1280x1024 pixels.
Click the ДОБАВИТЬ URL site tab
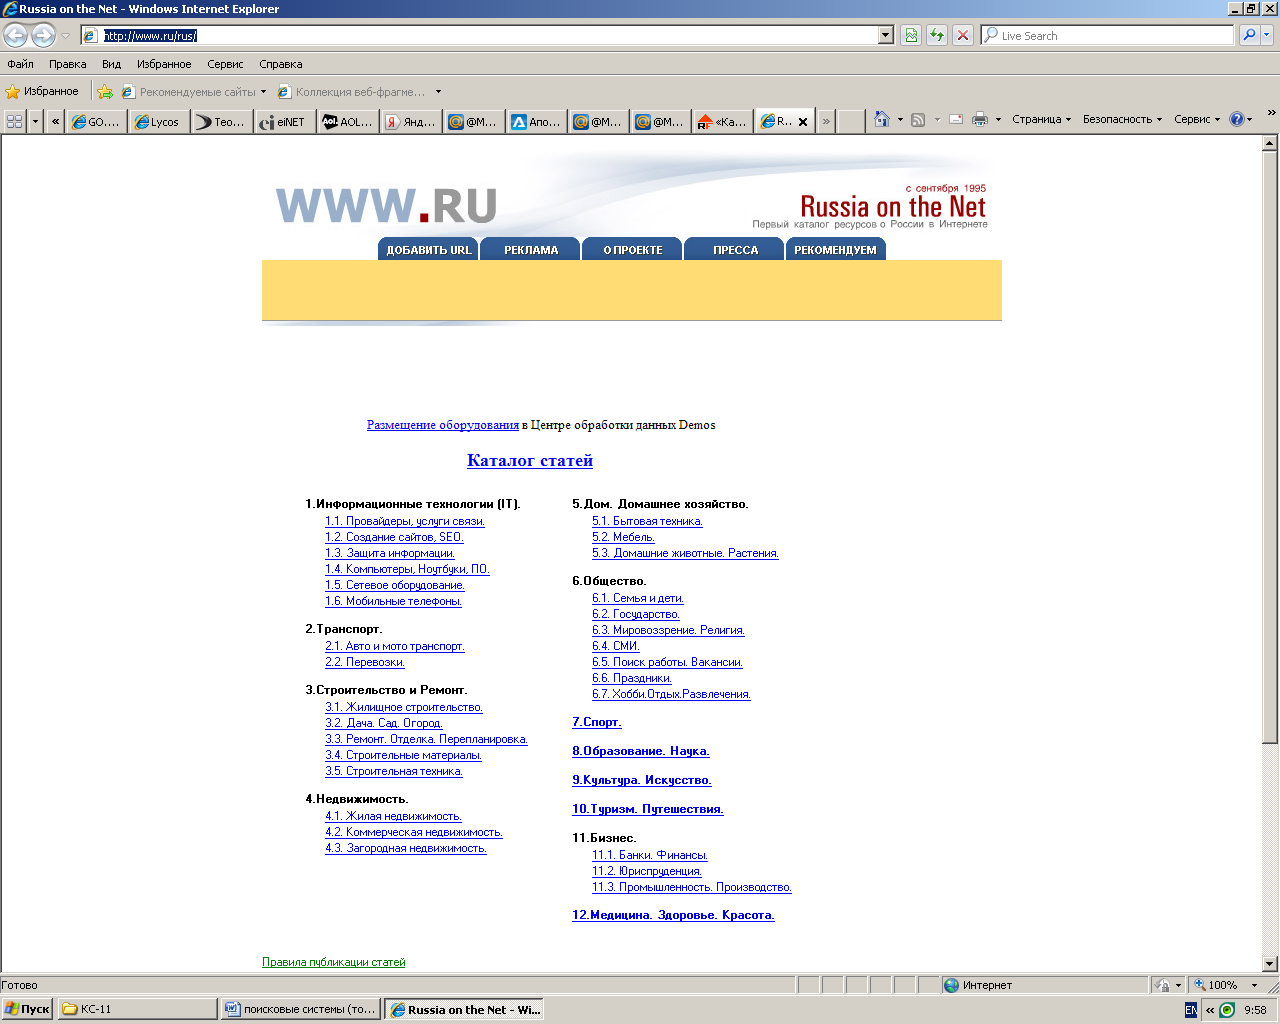coord(428,249)
